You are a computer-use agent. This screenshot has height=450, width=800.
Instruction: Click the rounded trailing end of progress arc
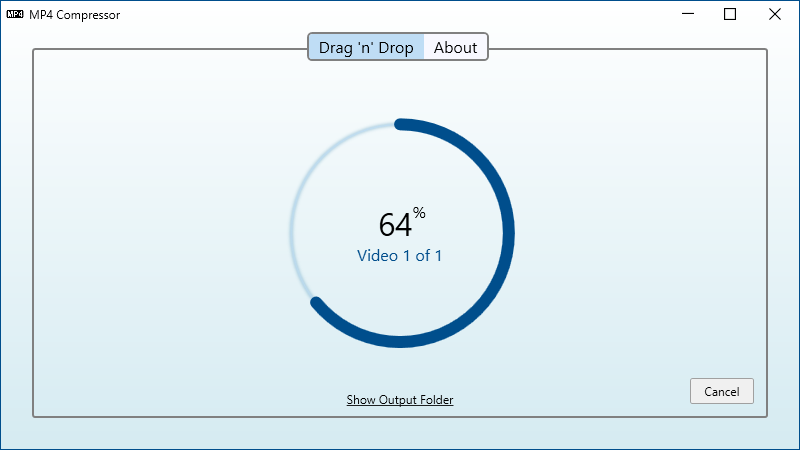click(316, 302)
